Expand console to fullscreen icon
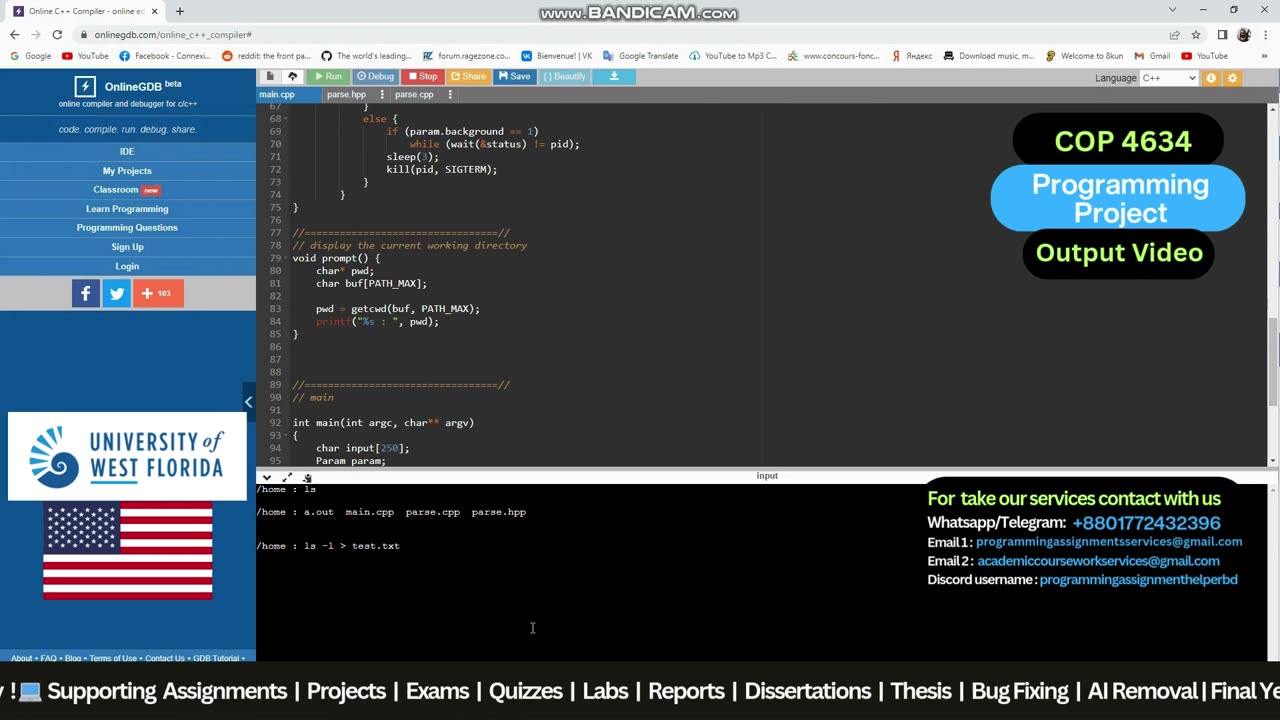This screenshot has height=720, width=1280. [287, 477]
